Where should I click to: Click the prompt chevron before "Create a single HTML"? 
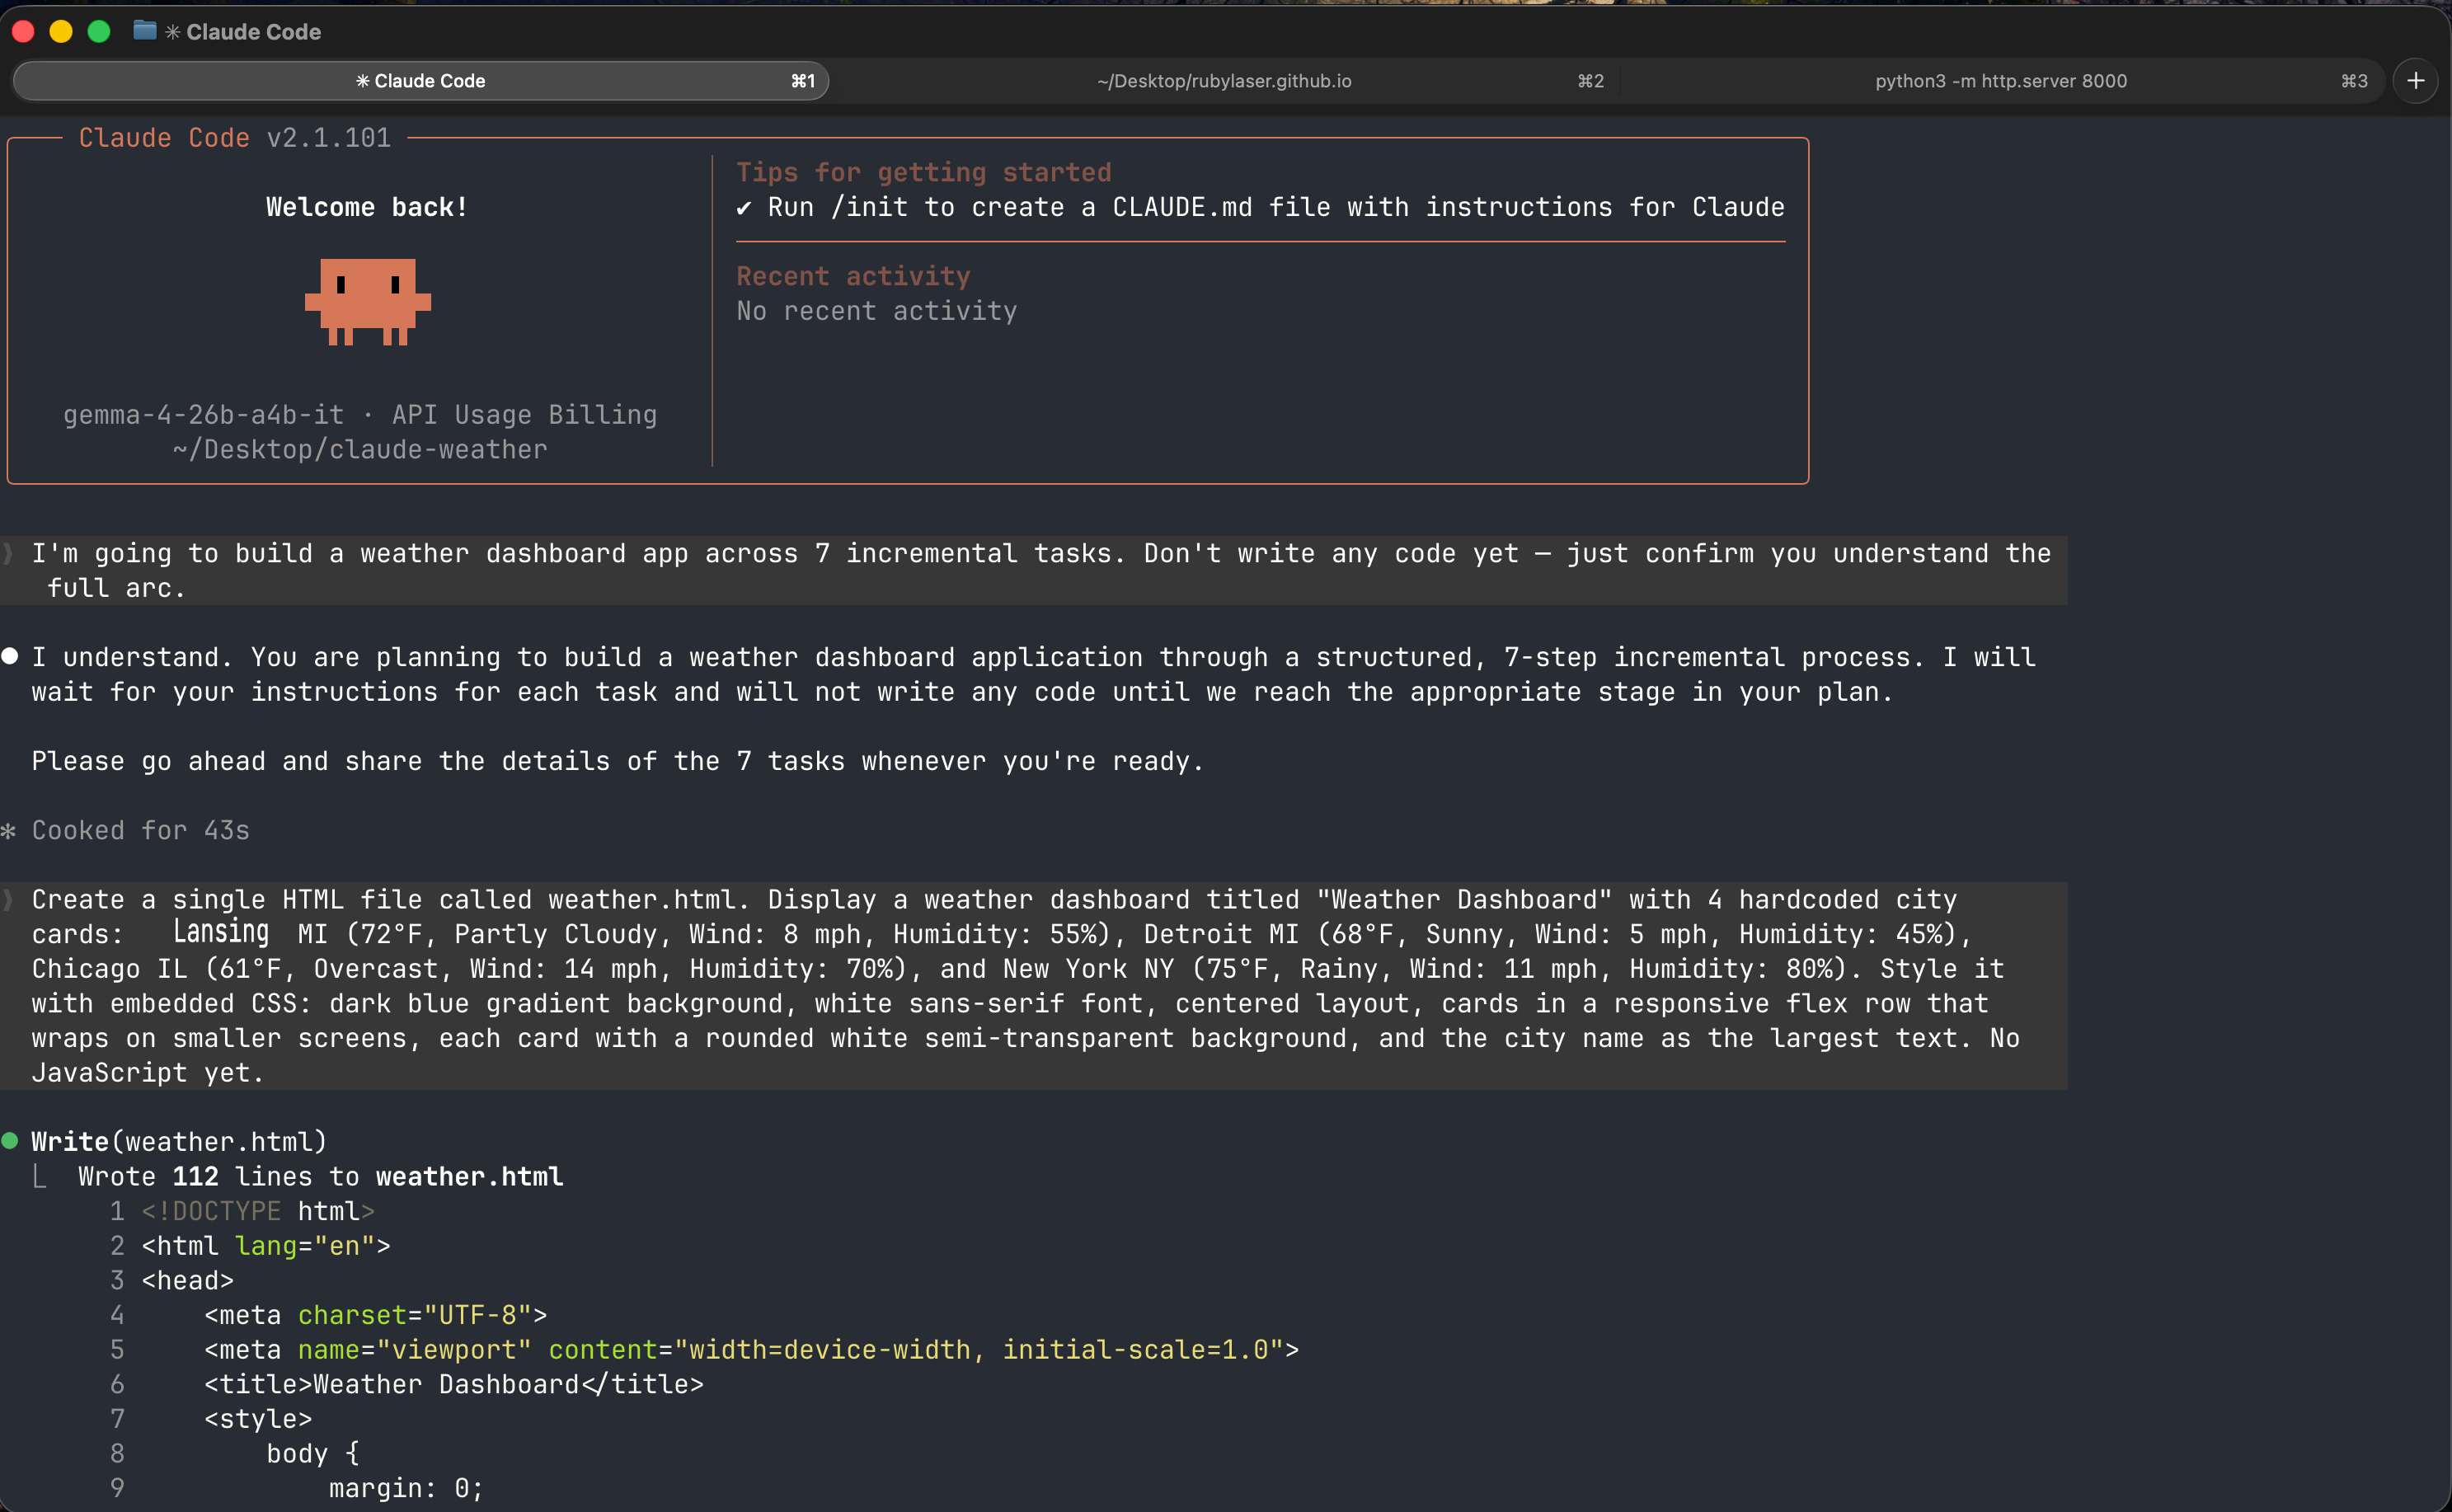(9, 899)
